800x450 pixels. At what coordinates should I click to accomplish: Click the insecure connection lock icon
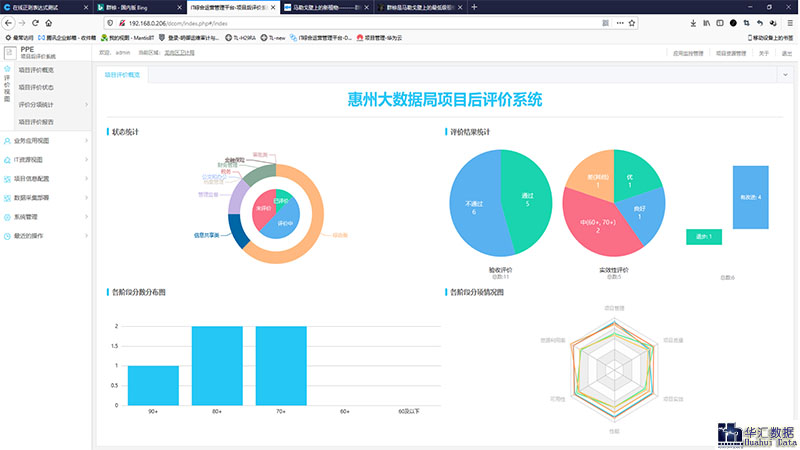point(122,23)
